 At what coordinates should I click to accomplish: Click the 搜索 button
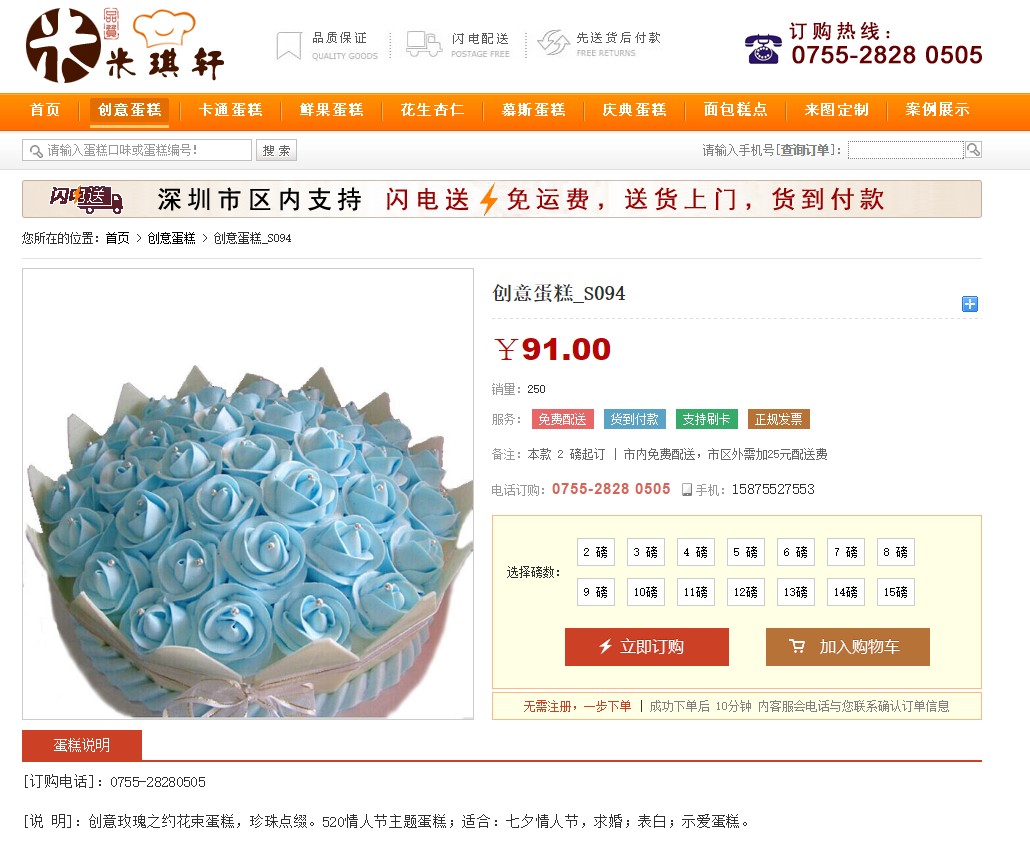click(x=277, y=150)
